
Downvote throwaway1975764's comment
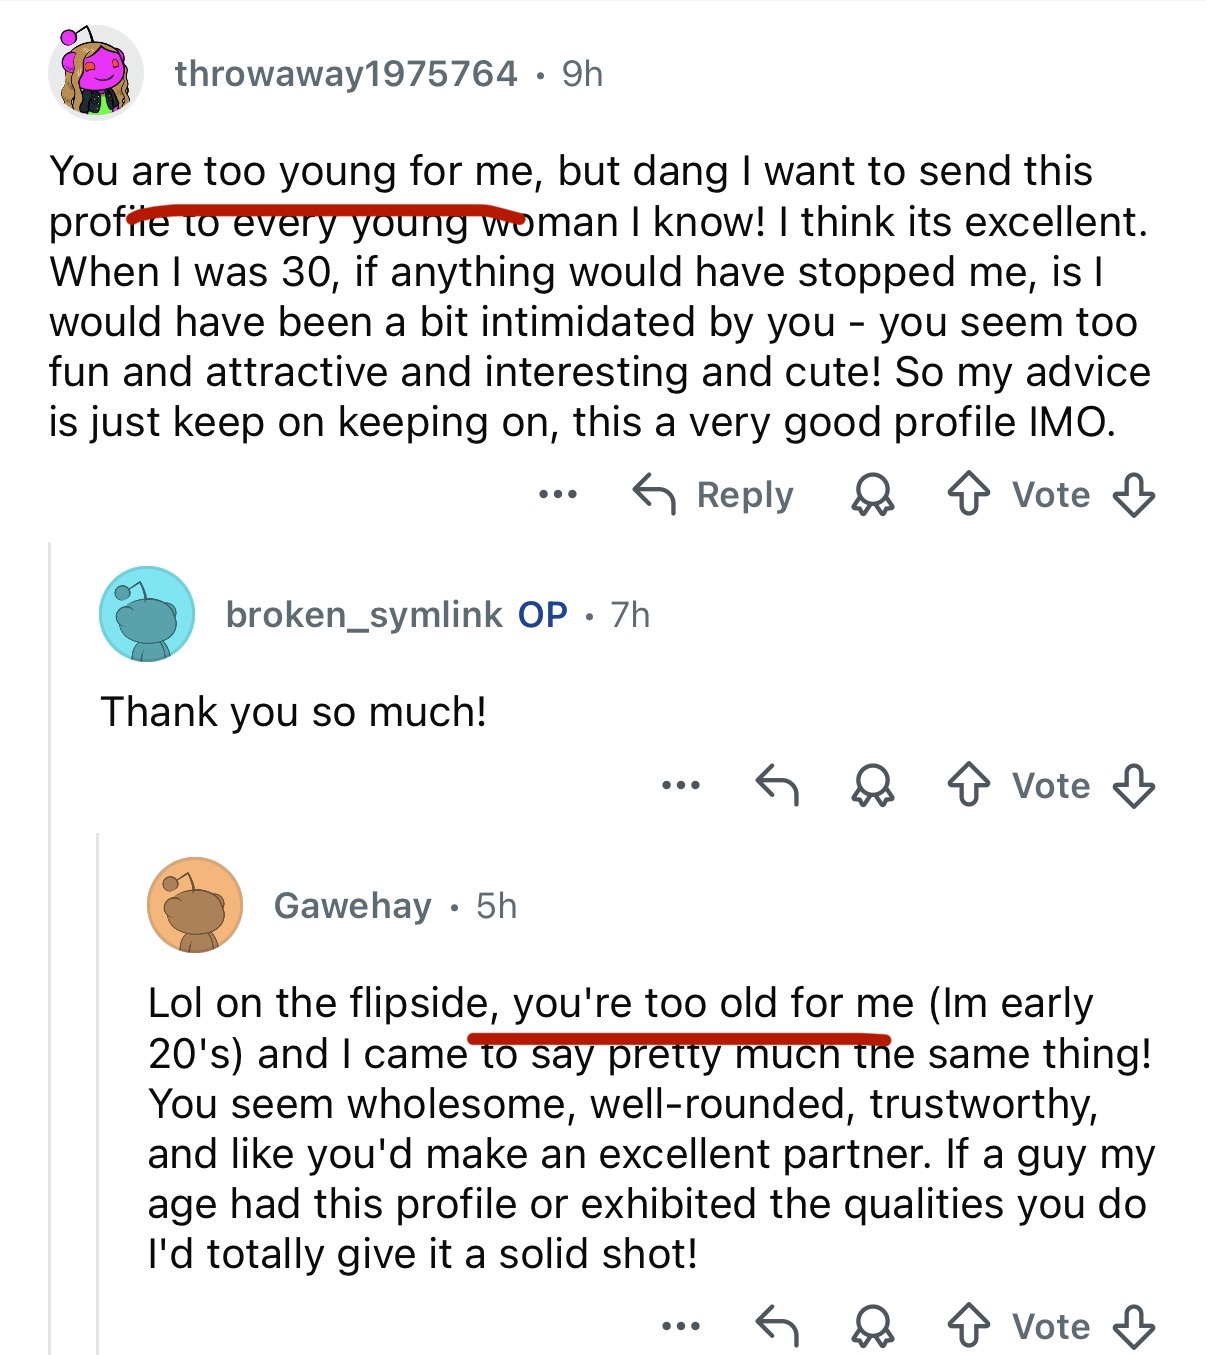coord(1134,494)
